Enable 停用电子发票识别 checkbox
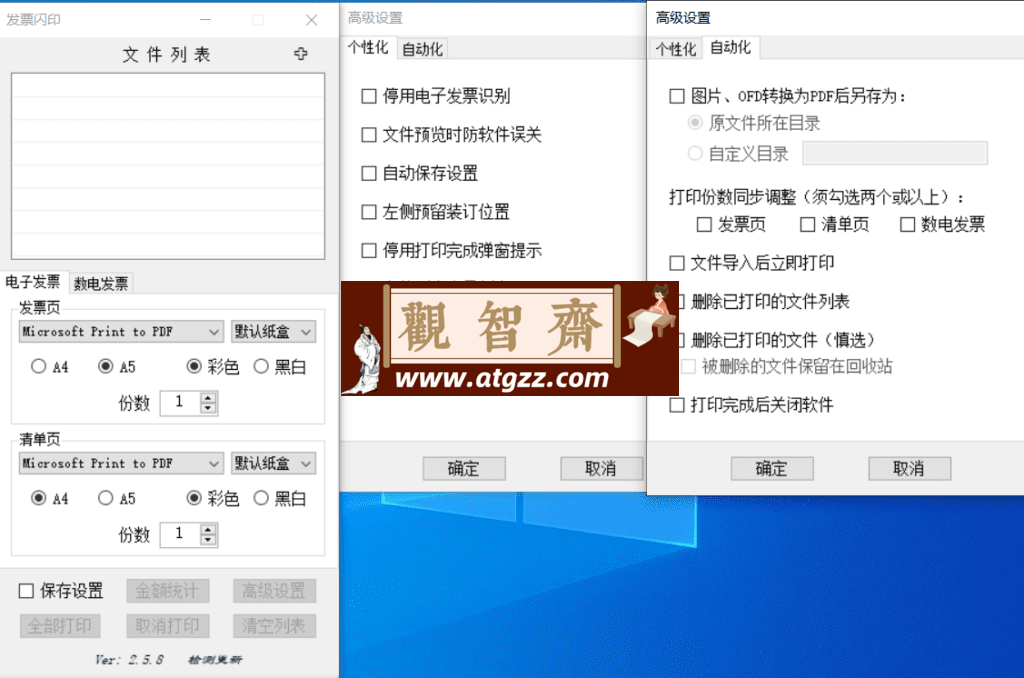Viewport: 1024px width, 678px height. (x=369, y=96)
